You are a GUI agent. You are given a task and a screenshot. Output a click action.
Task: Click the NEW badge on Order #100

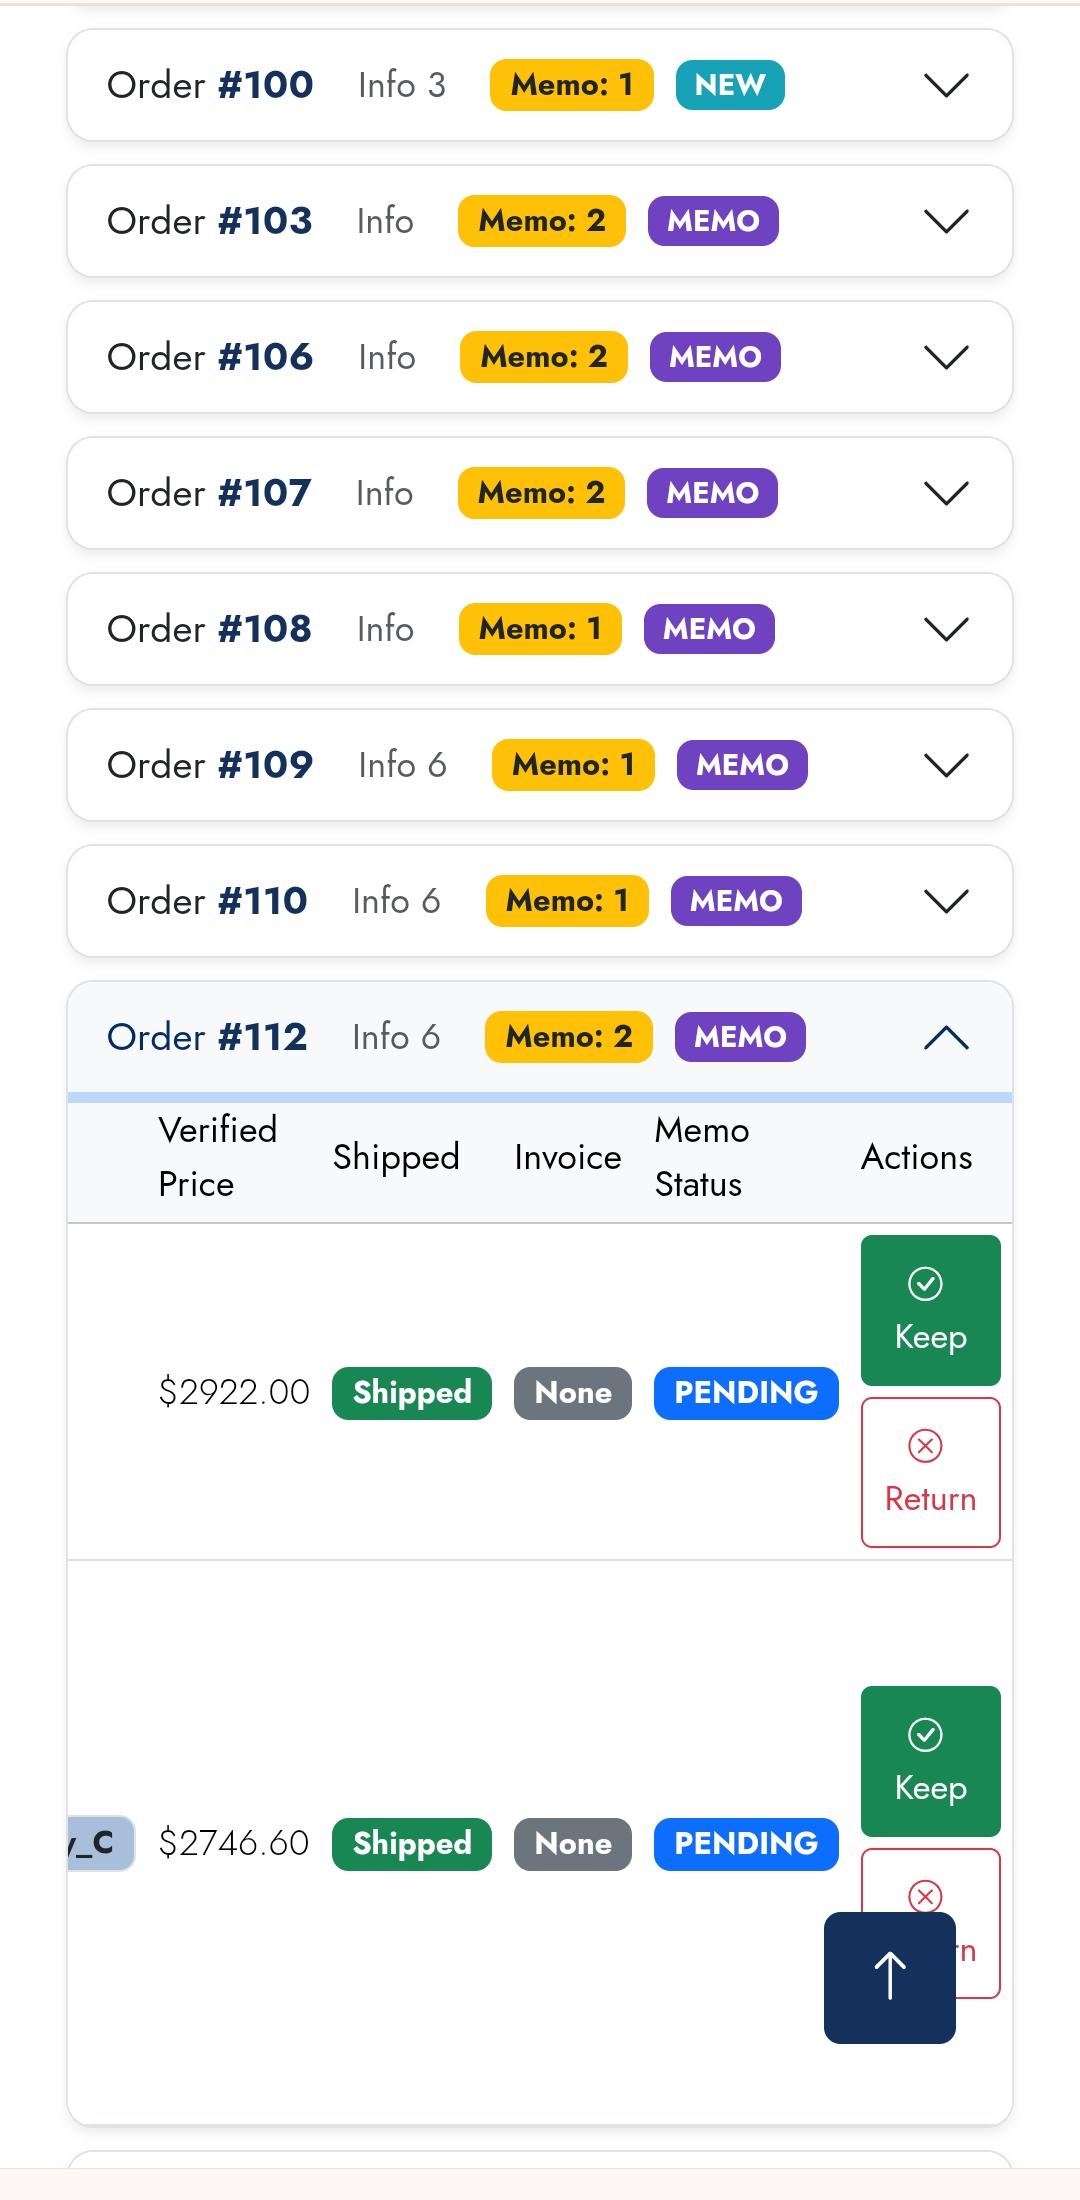click(730, 85)
